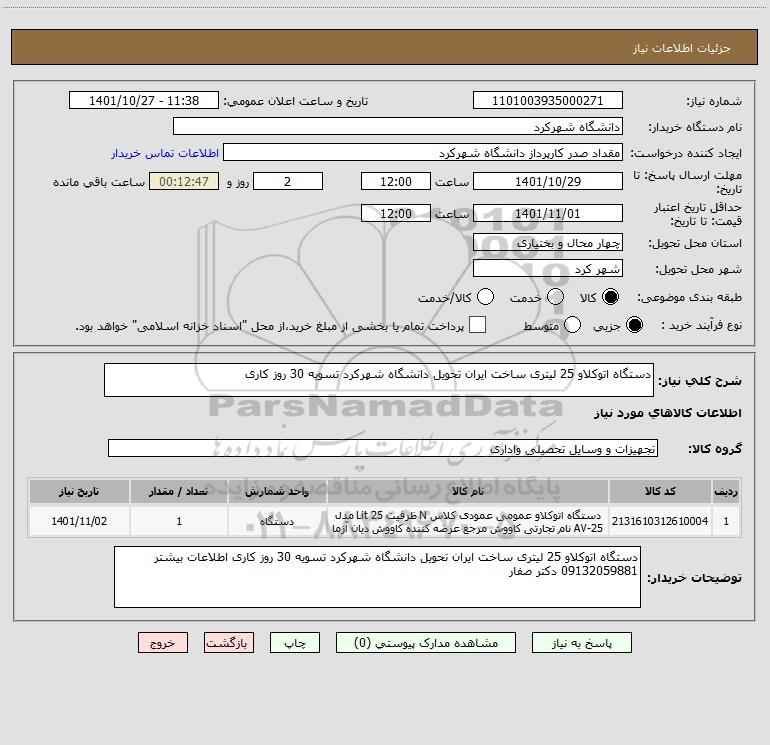Click the goods group field تجهیزات و وسایل تحصیلی

[x=383, y=448]
